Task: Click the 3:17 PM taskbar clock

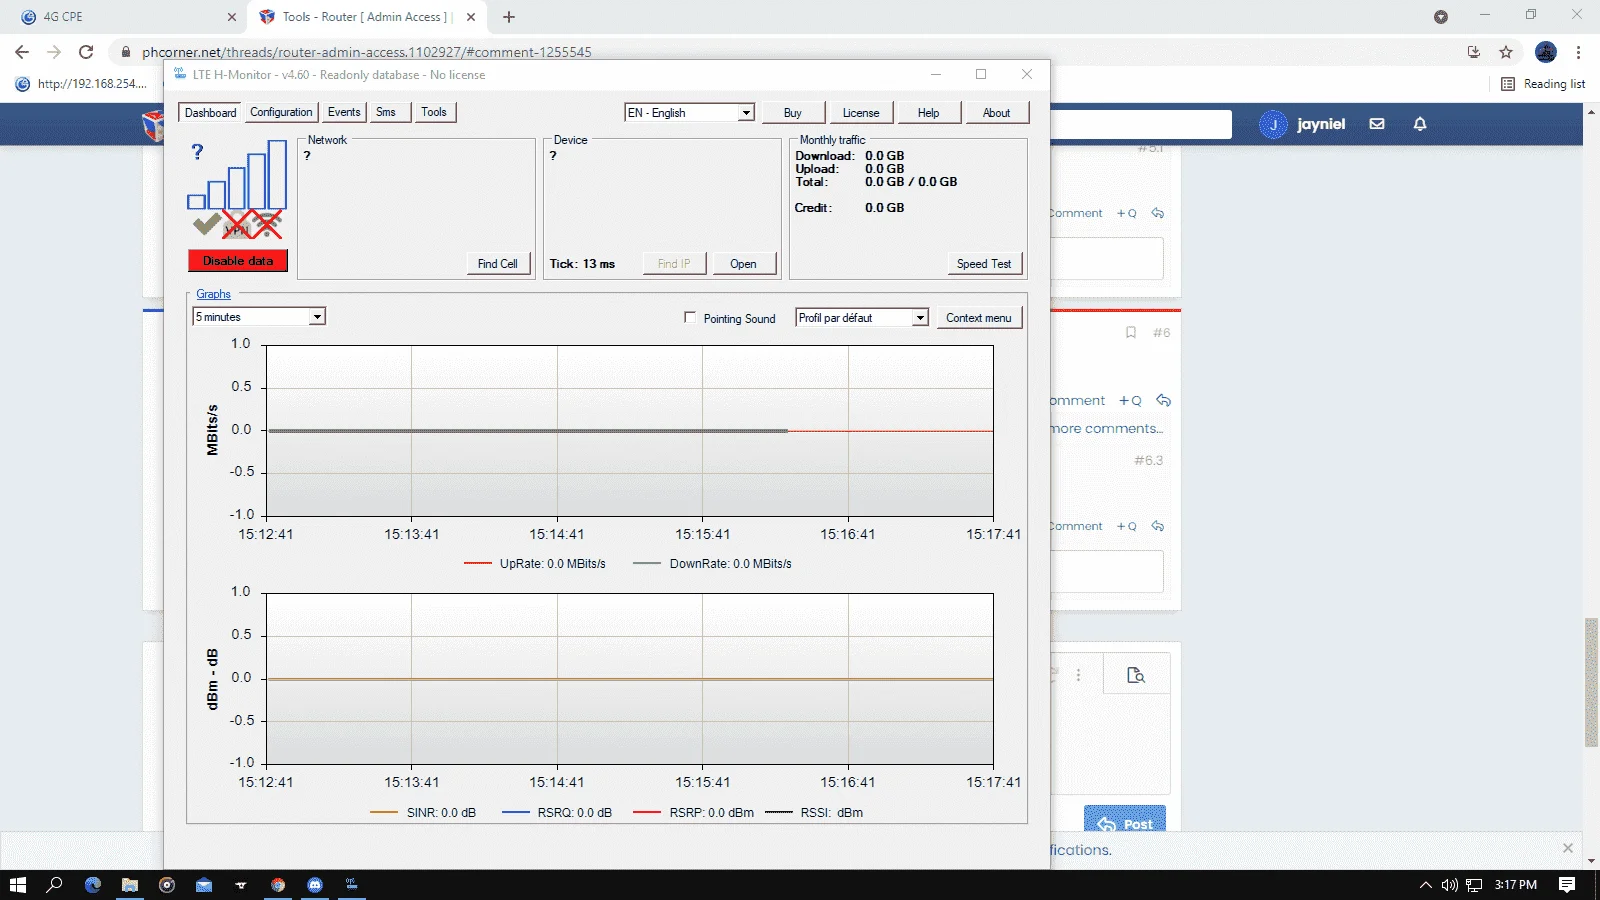Action: pyautogui.click(x=1516, y=885)
